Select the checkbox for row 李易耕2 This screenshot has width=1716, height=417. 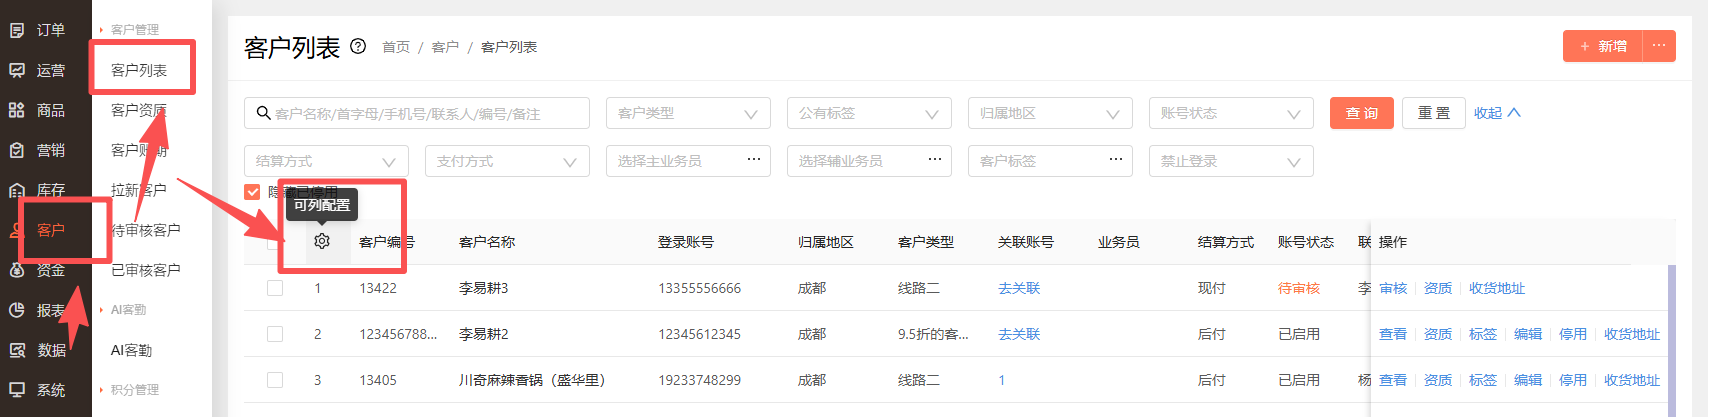pos(275,334)
